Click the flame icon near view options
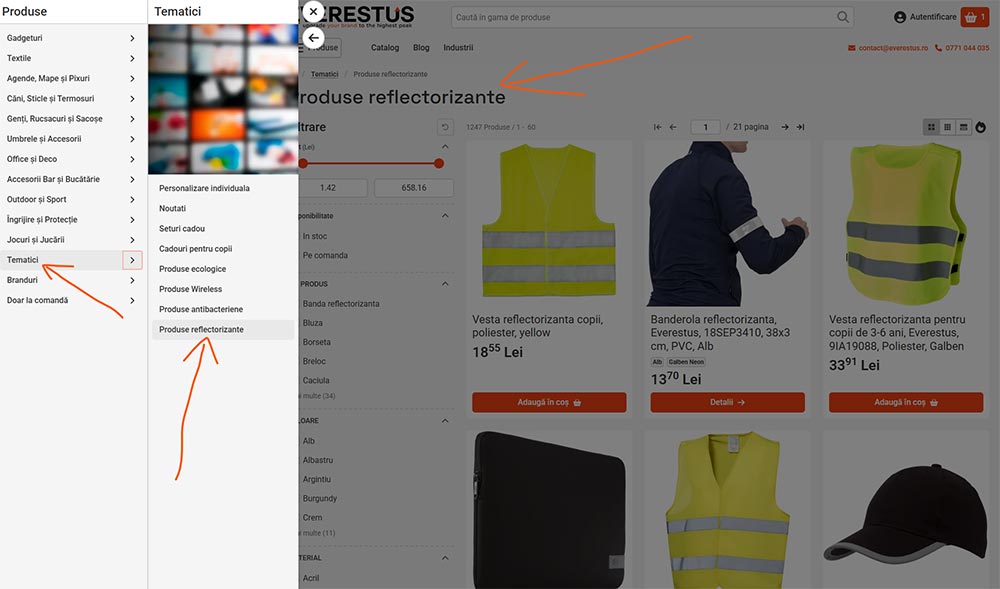1000x589 pixels. pyautogui.click(x=981, y=127)
